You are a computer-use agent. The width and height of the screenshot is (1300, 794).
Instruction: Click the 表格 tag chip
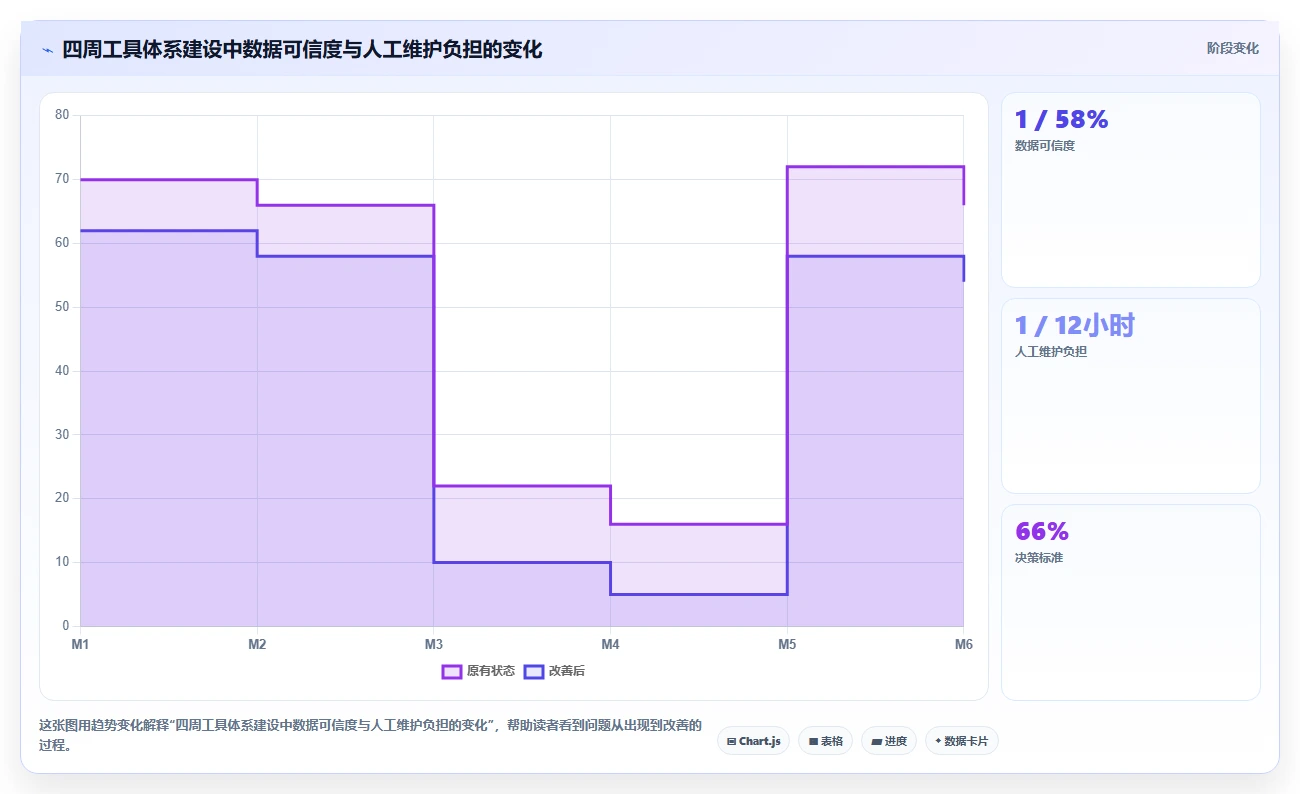825,741
